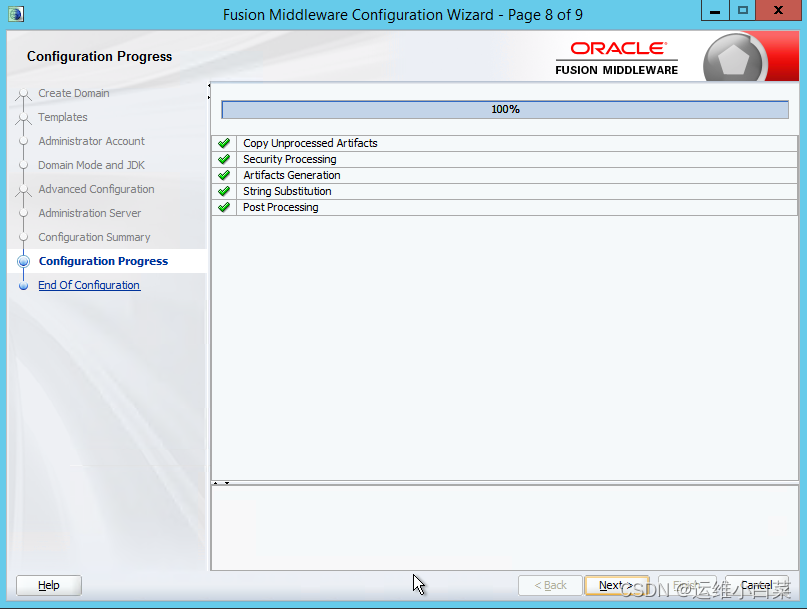Open Help for the wizard
Screen dimensions: 807x609
coord(49,585)
